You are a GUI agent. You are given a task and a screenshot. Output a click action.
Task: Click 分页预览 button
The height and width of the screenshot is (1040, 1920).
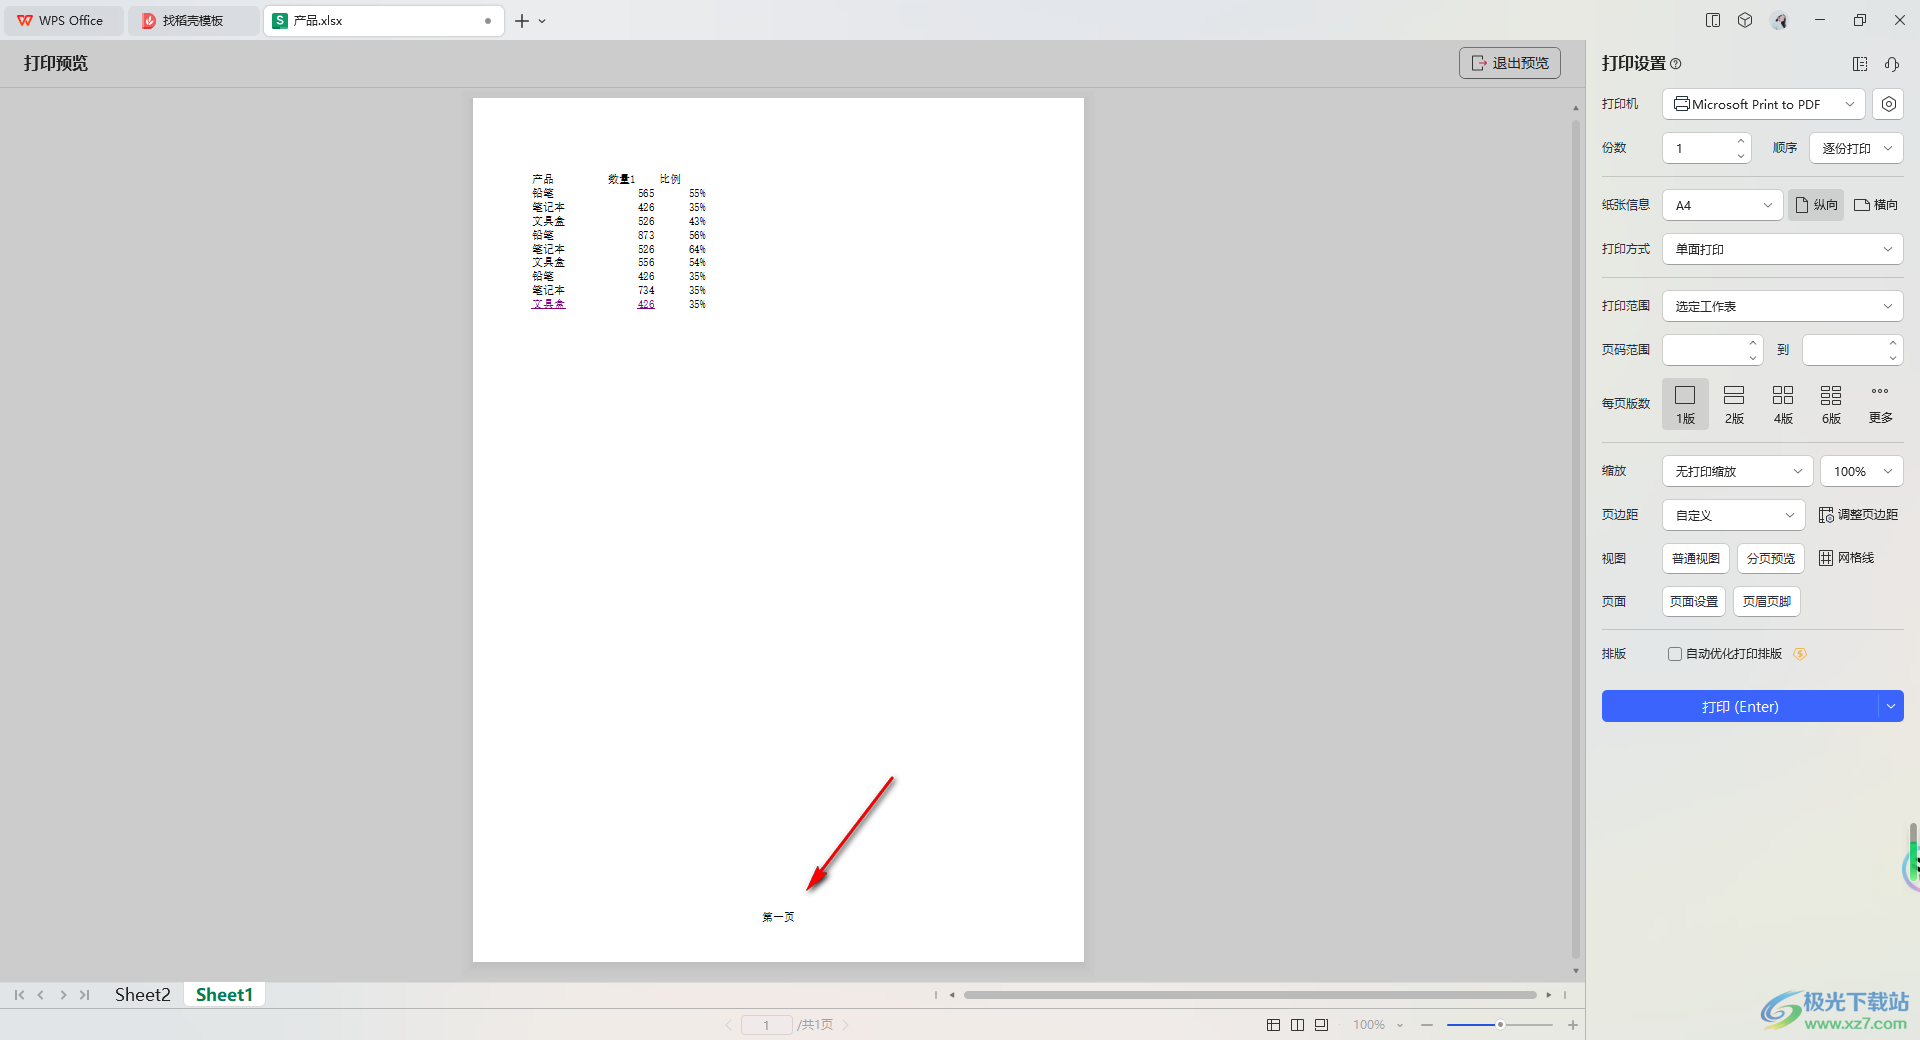click(x=1770, y=558)
